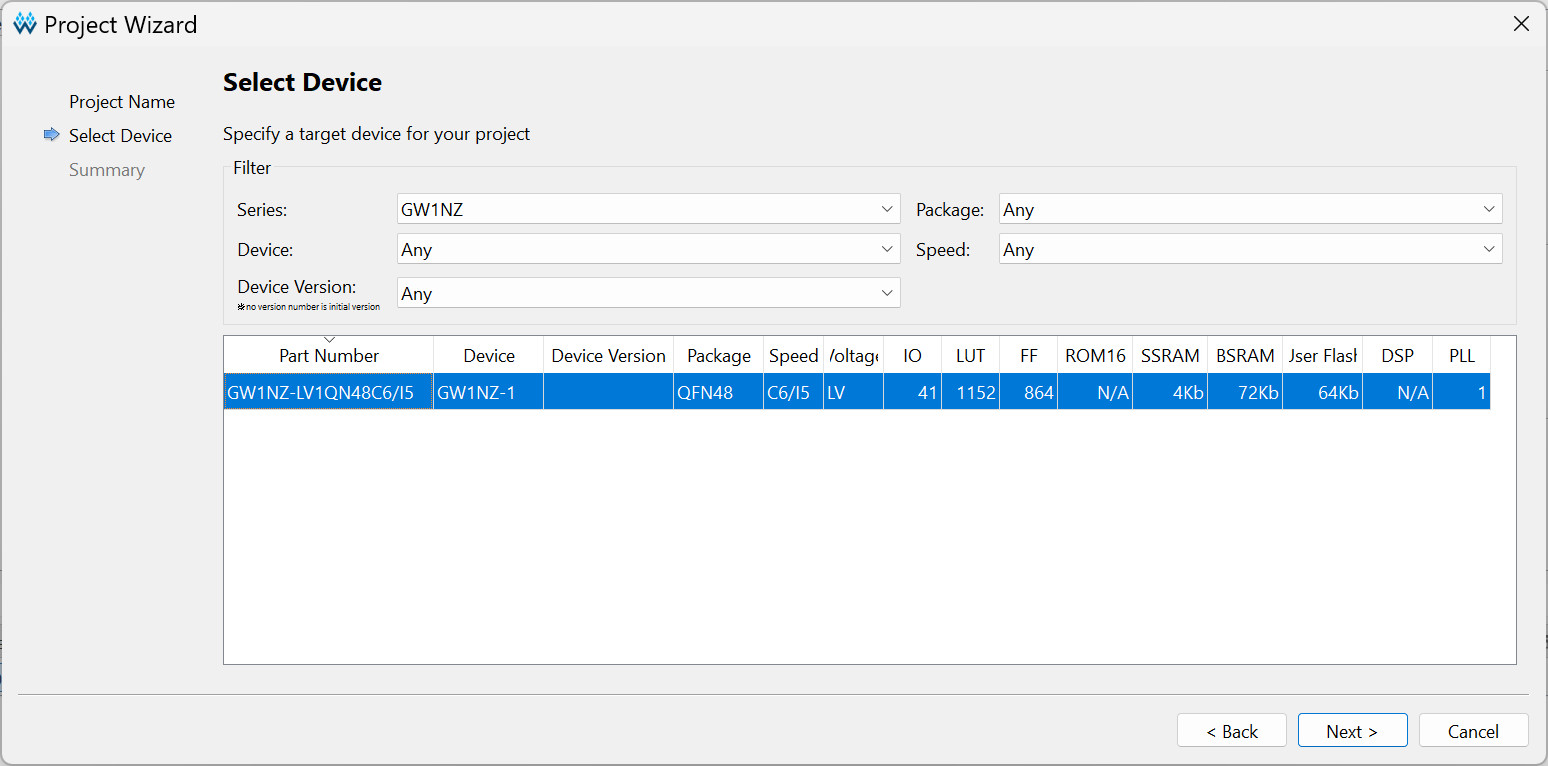The width and height of the screenshot is (1548, 766).
Task: Select part number GW1NZ-LV1QN48C6/I5 cell
Action: 329,392
